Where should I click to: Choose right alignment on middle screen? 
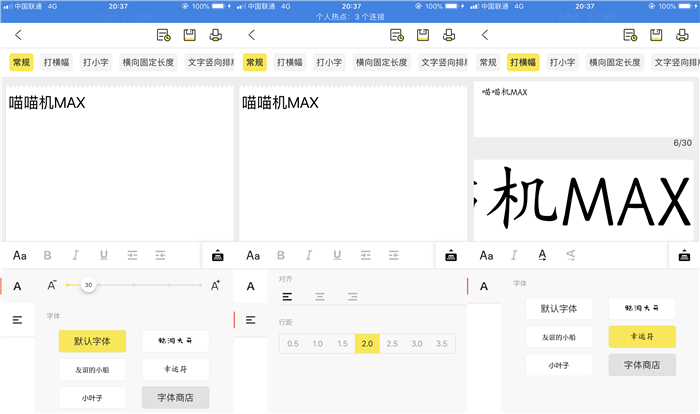coord(352,297)
